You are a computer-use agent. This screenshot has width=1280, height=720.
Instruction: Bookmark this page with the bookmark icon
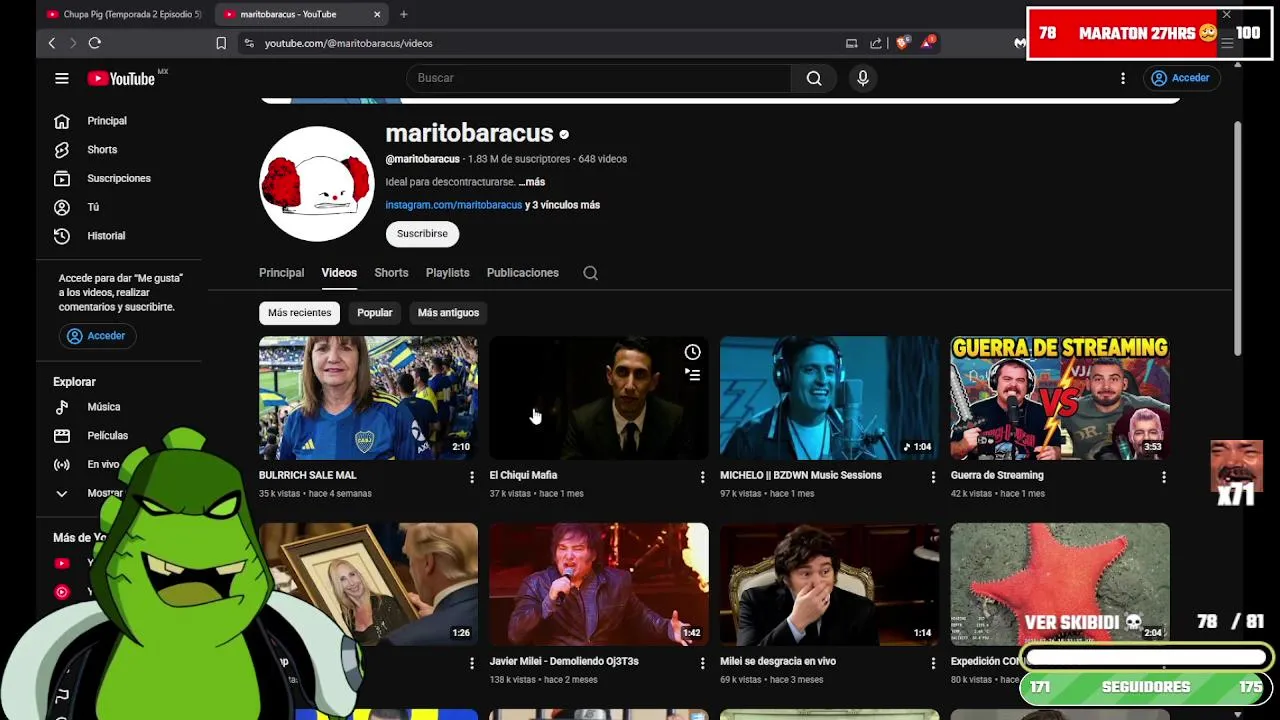221,43
